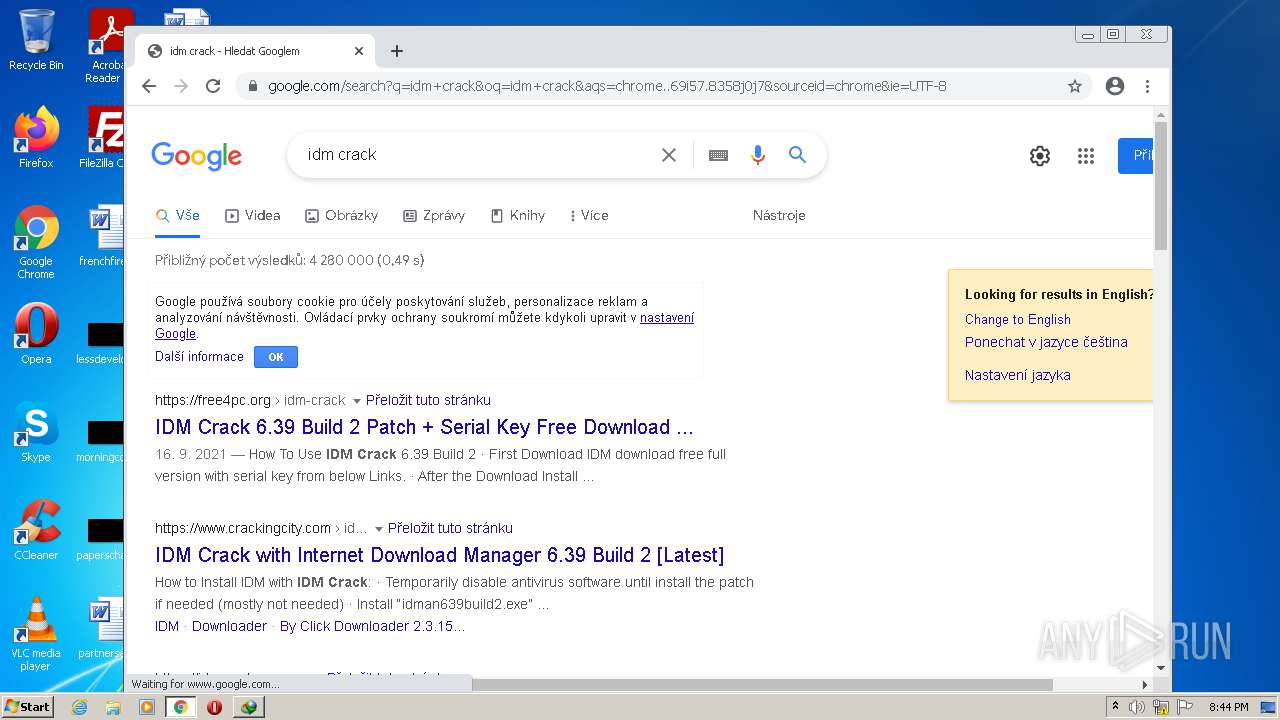Go back with the browser back arrow
Image resolution: width=1280 pixels, height=720 pixels.
[x=149, y=86]
